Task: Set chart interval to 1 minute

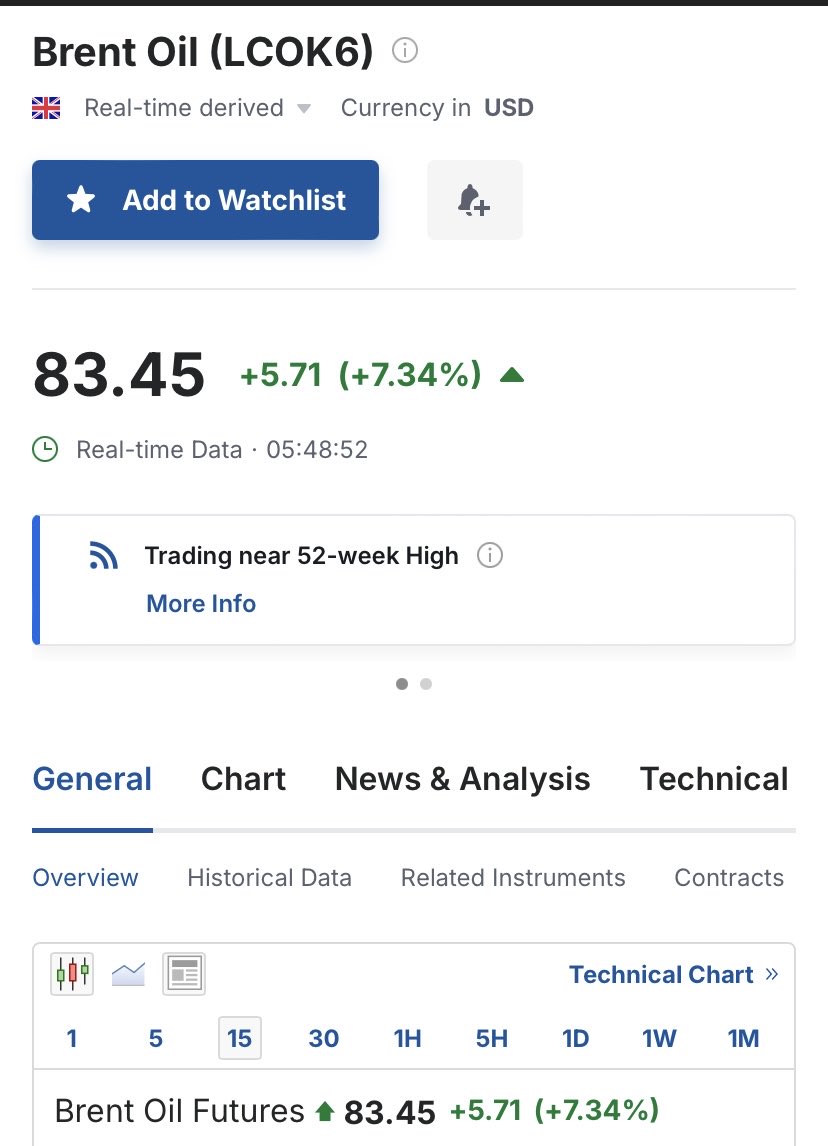Action: pyautogui.click(x=72, y=1039)
